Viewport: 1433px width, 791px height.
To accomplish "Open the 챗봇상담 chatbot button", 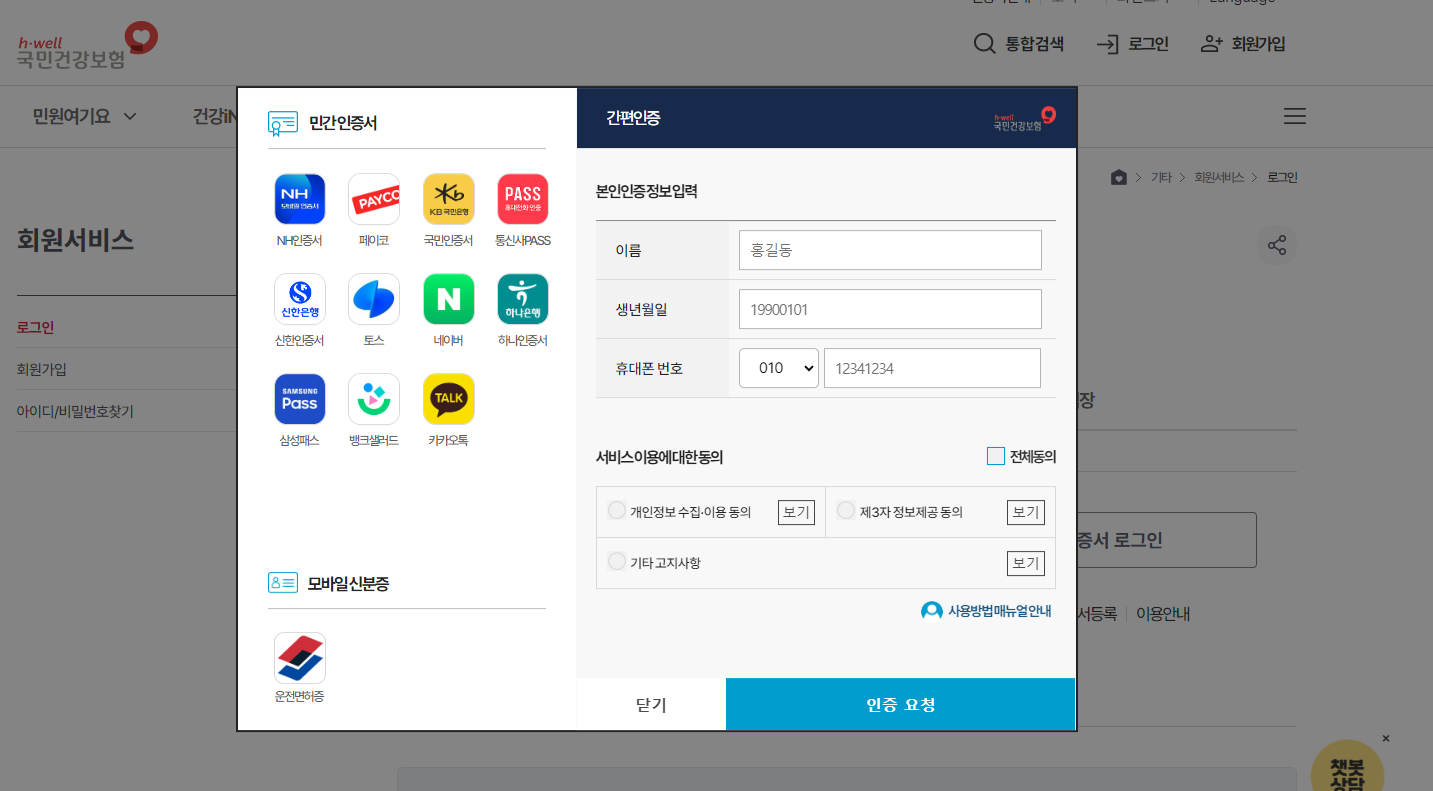I will 1347,768.
